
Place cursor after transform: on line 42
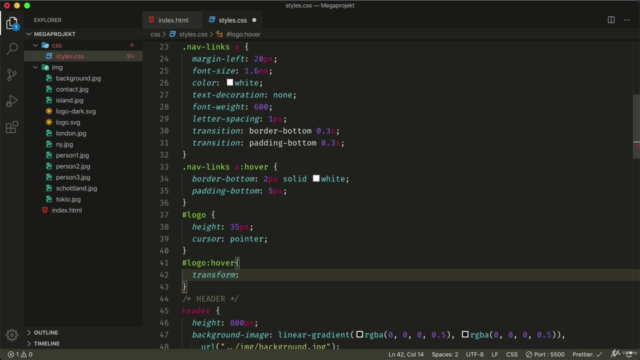coord(240,275)
